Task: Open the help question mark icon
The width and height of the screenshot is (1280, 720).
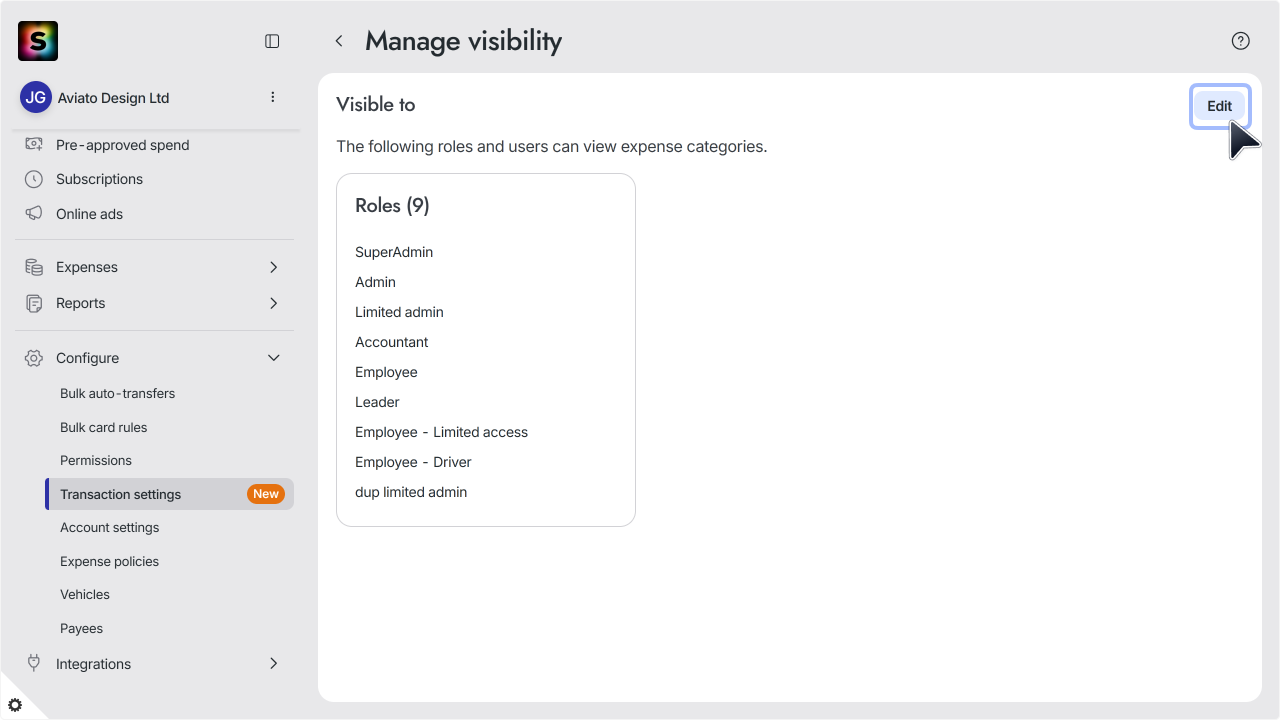Action: [x=1241, y=41]
